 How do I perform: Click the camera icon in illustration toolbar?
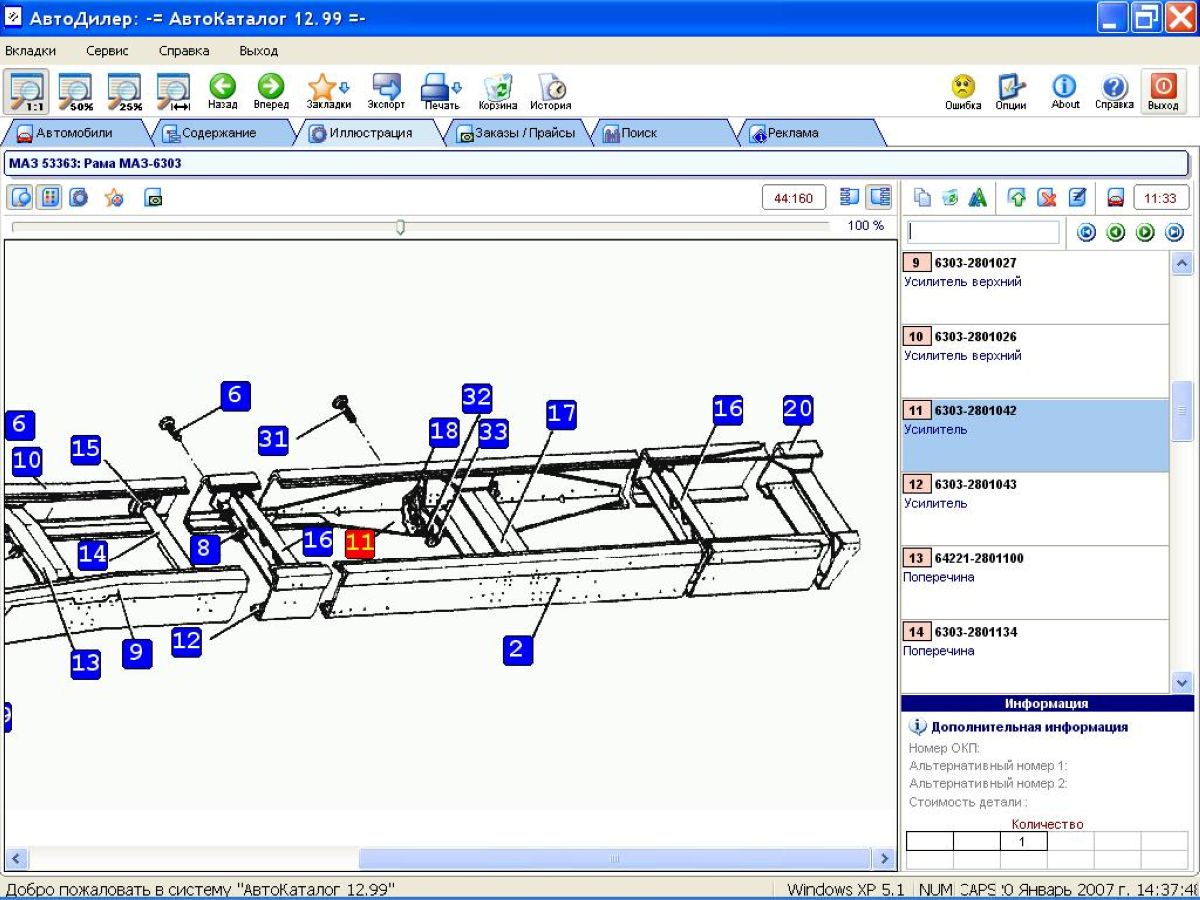pos(153,198)
